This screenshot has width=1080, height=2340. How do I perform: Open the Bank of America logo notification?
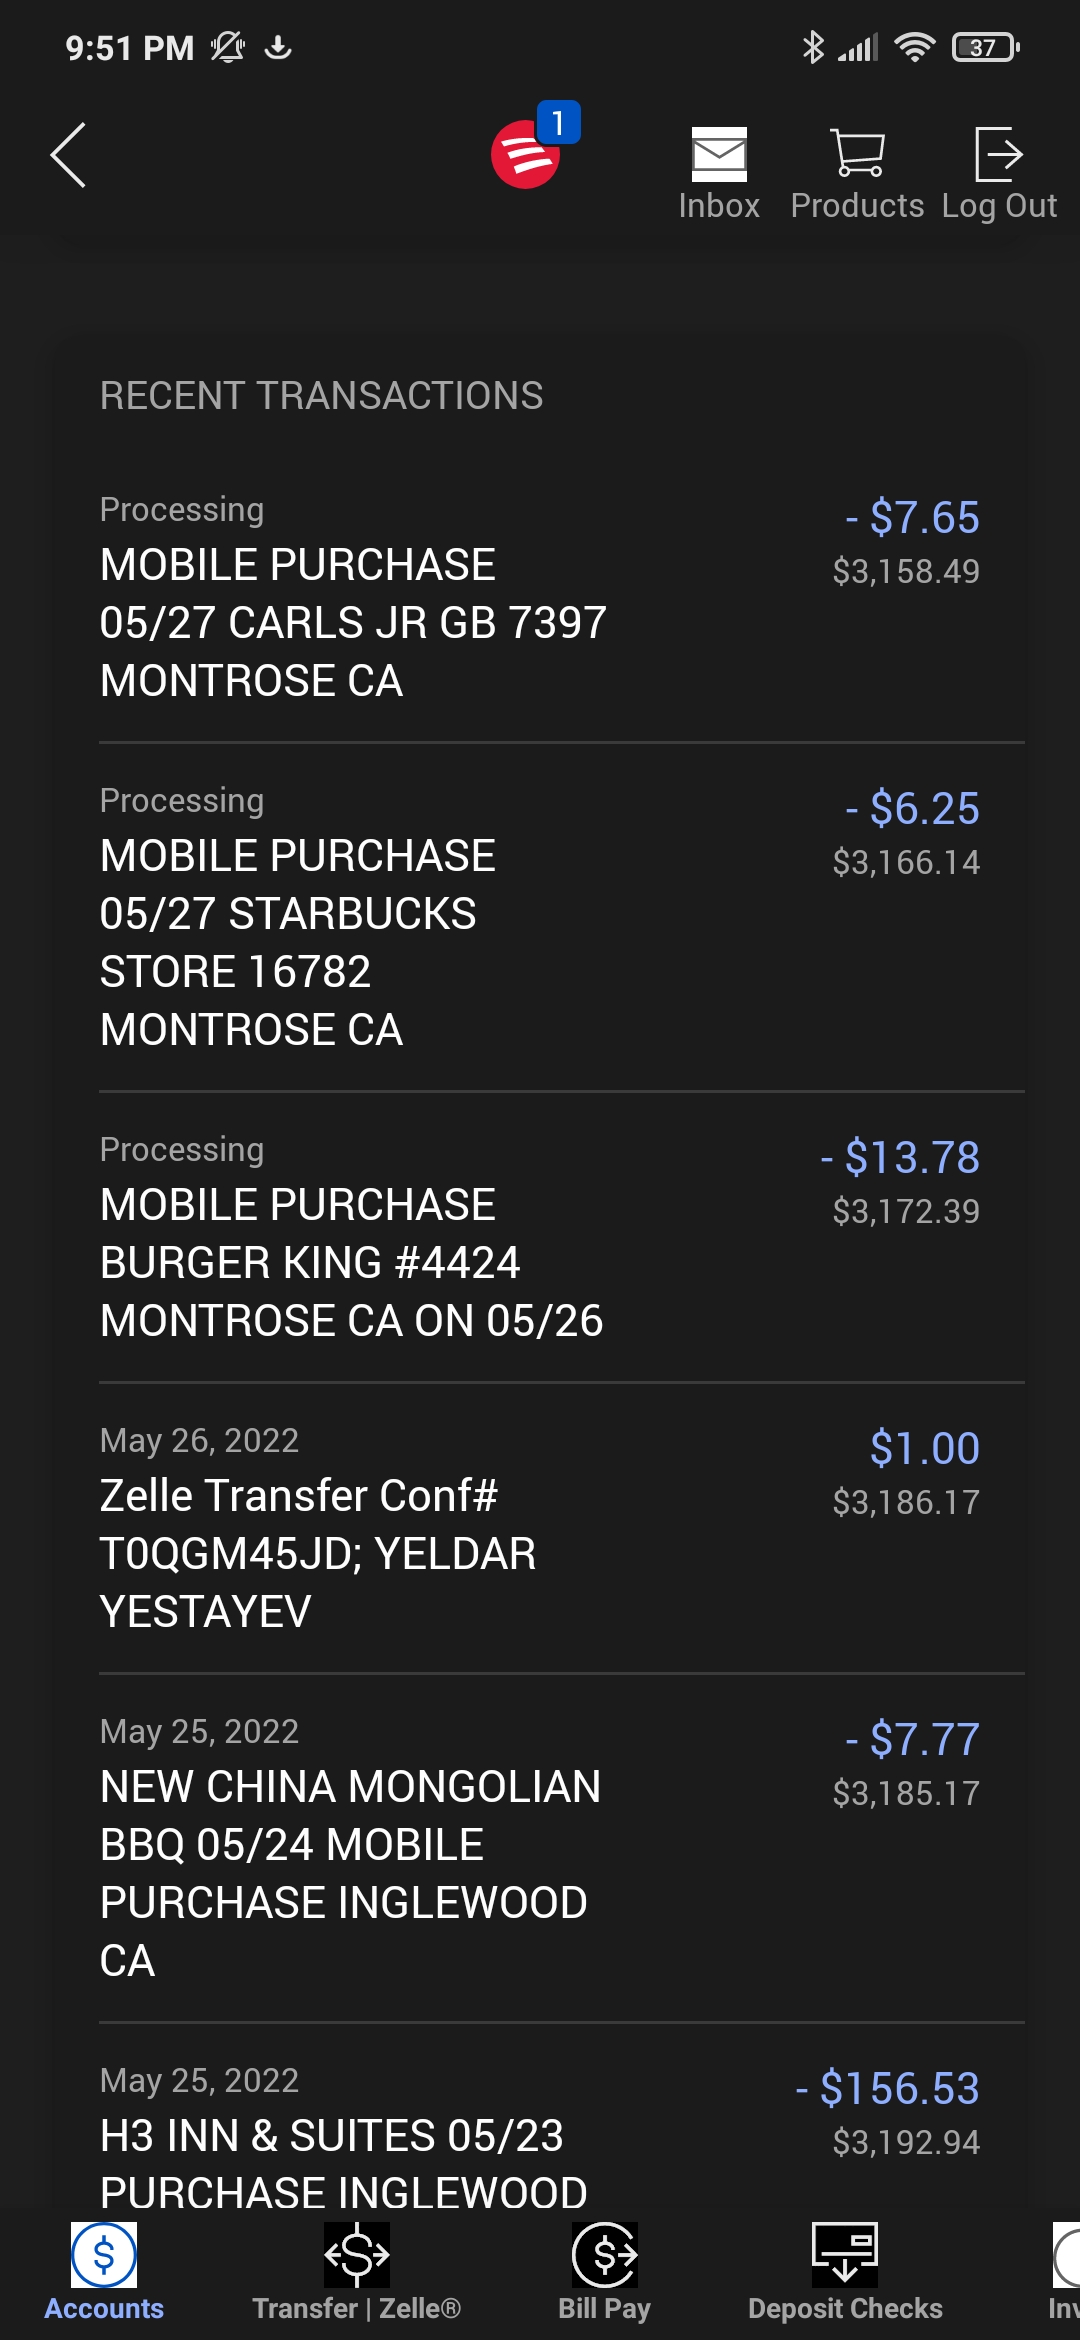pyautogui.click(x=527, y=154)
